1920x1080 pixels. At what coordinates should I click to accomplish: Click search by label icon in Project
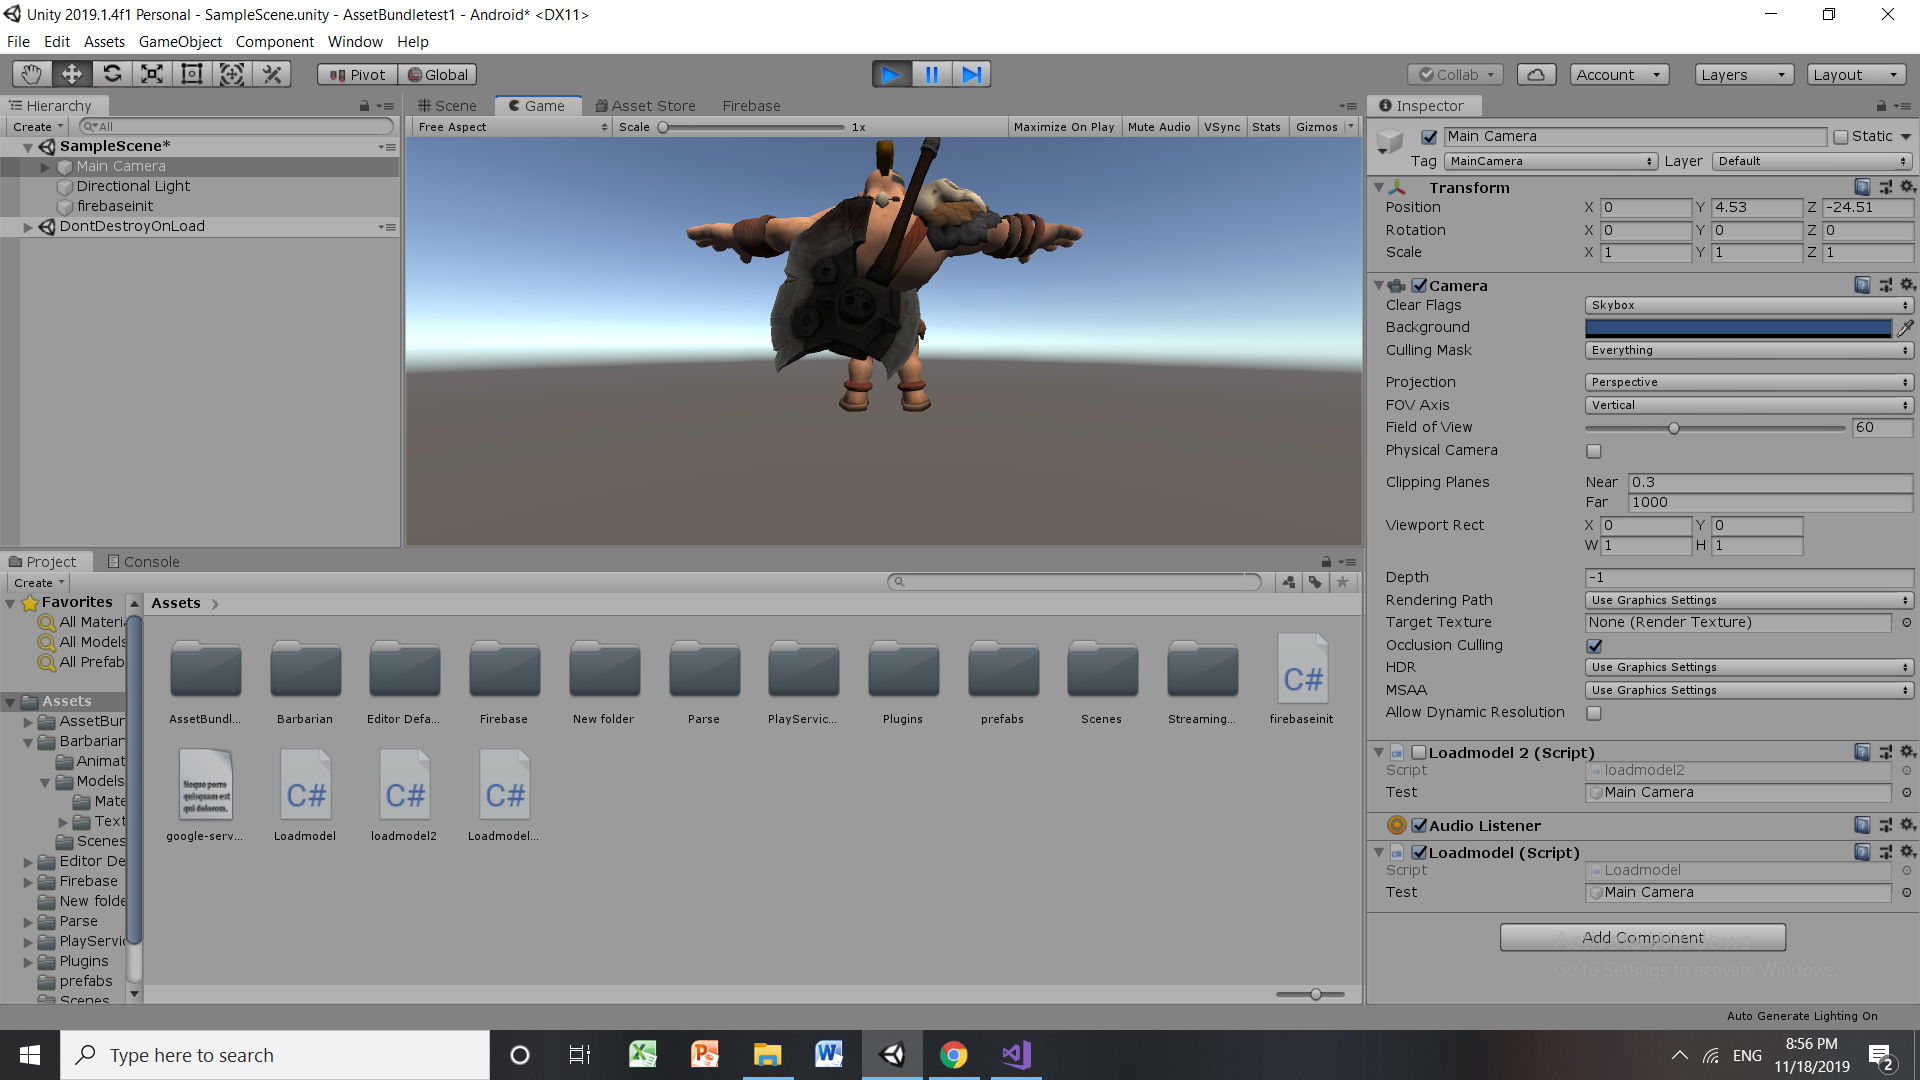click(1316, 582)
